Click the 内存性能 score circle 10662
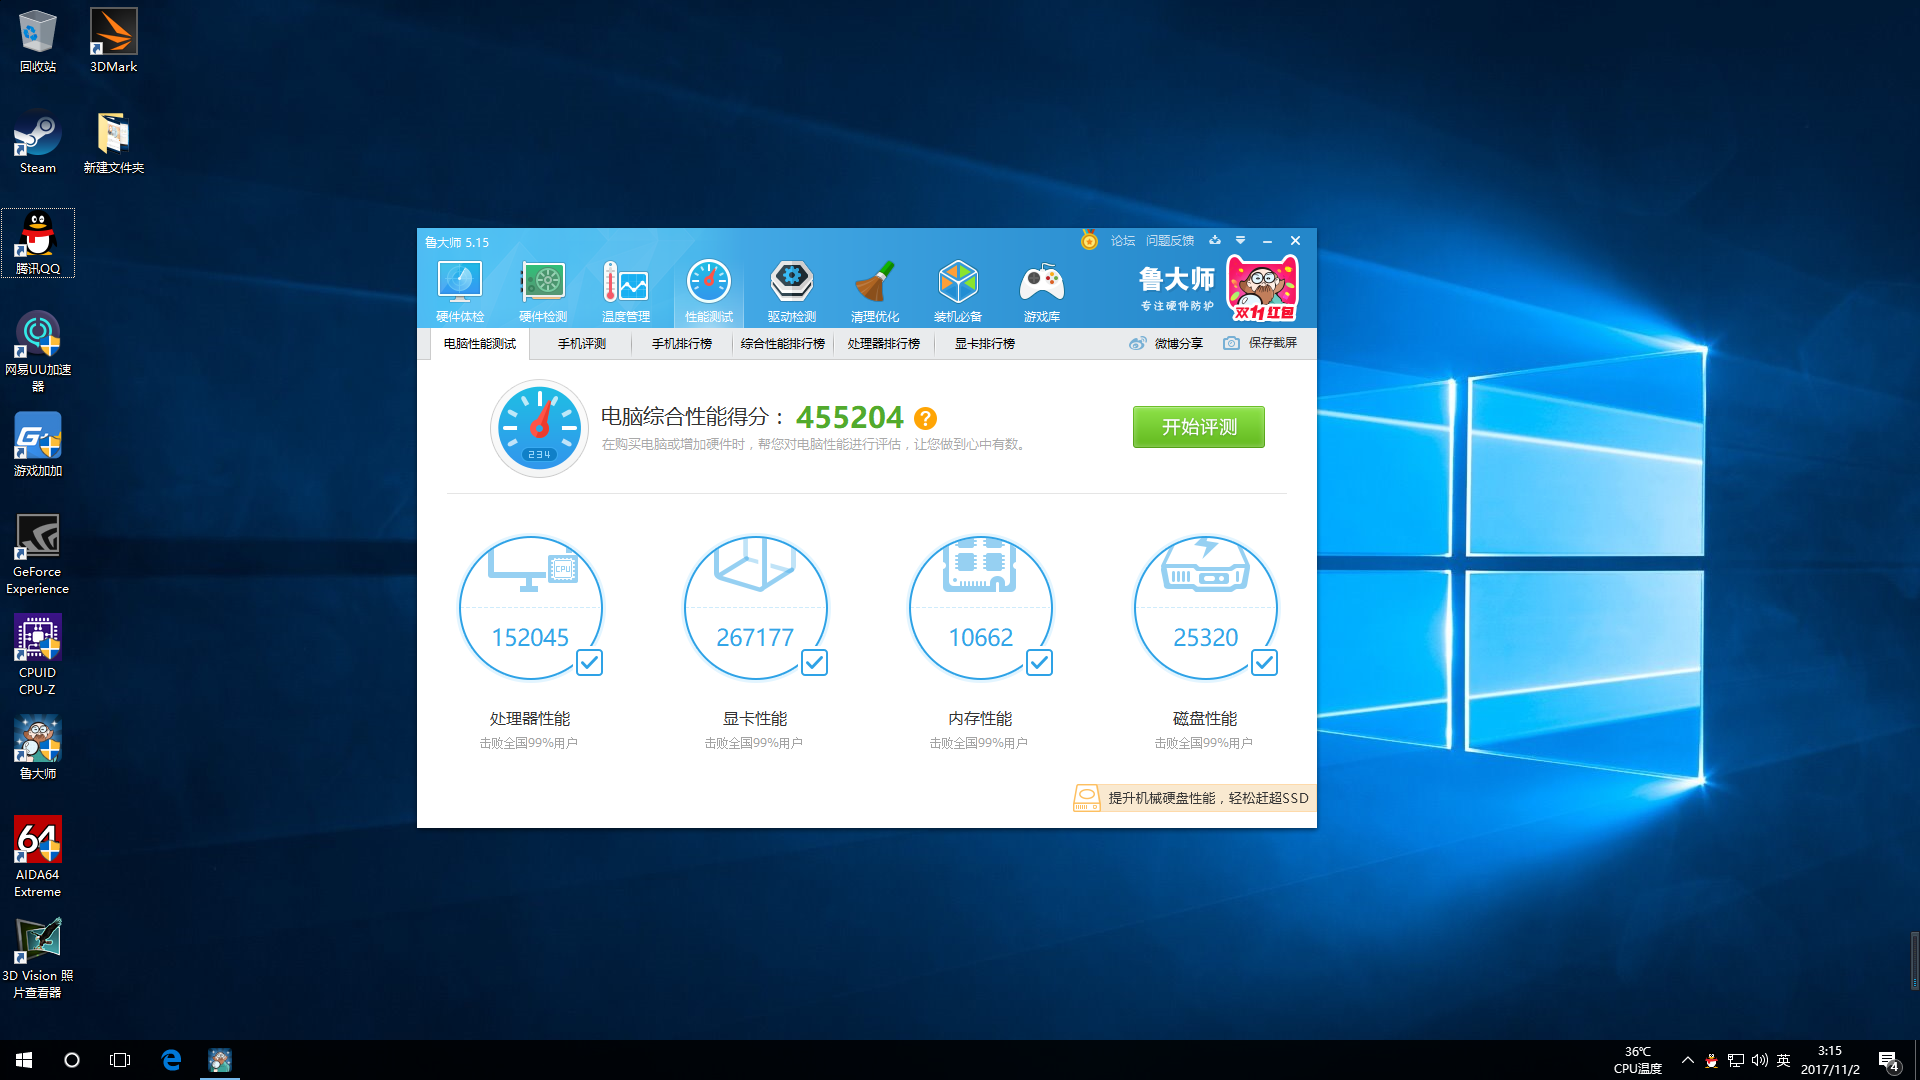 click(x=980, y=608)
